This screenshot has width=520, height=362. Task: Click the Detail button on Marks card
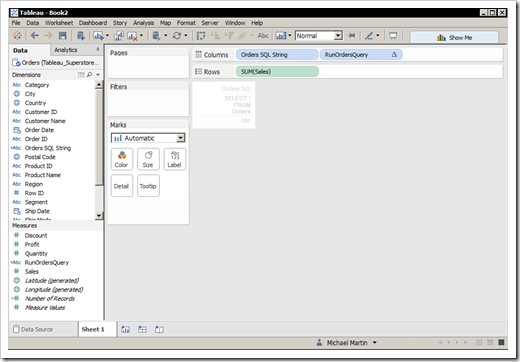[122, 186]
